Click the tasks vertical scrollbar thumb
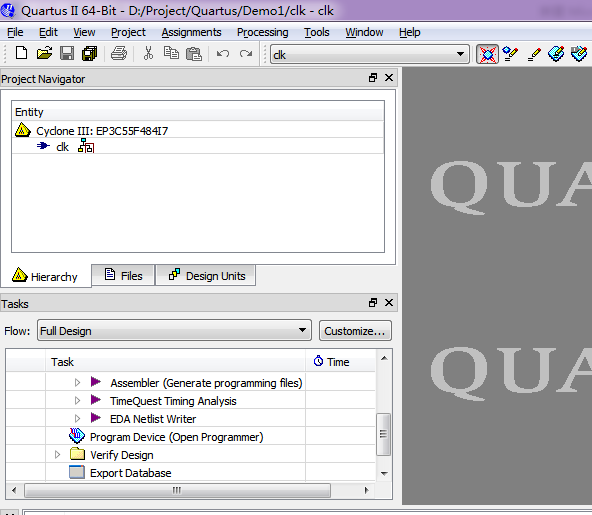This screenshot has height=515, width=592. [x=384, y=434]
